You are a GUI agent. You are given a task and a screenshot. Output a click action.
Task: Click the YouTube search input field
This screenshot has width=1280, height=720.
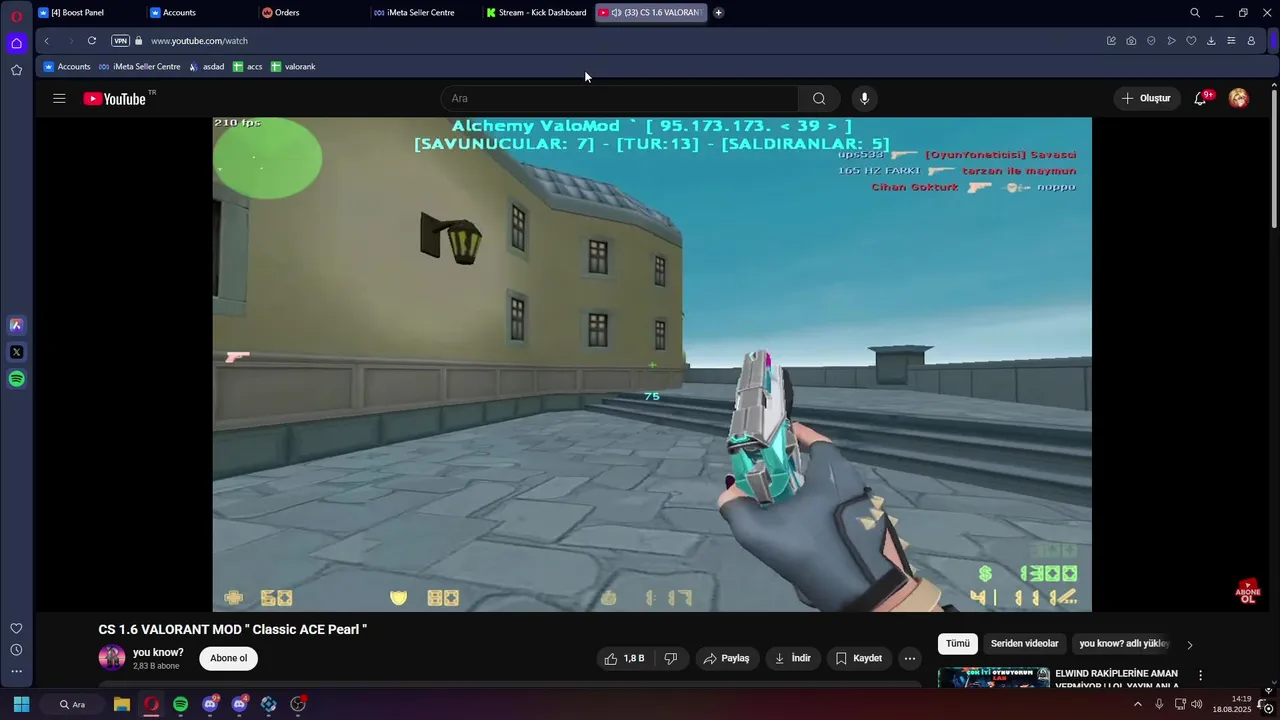tap(619, 98)
